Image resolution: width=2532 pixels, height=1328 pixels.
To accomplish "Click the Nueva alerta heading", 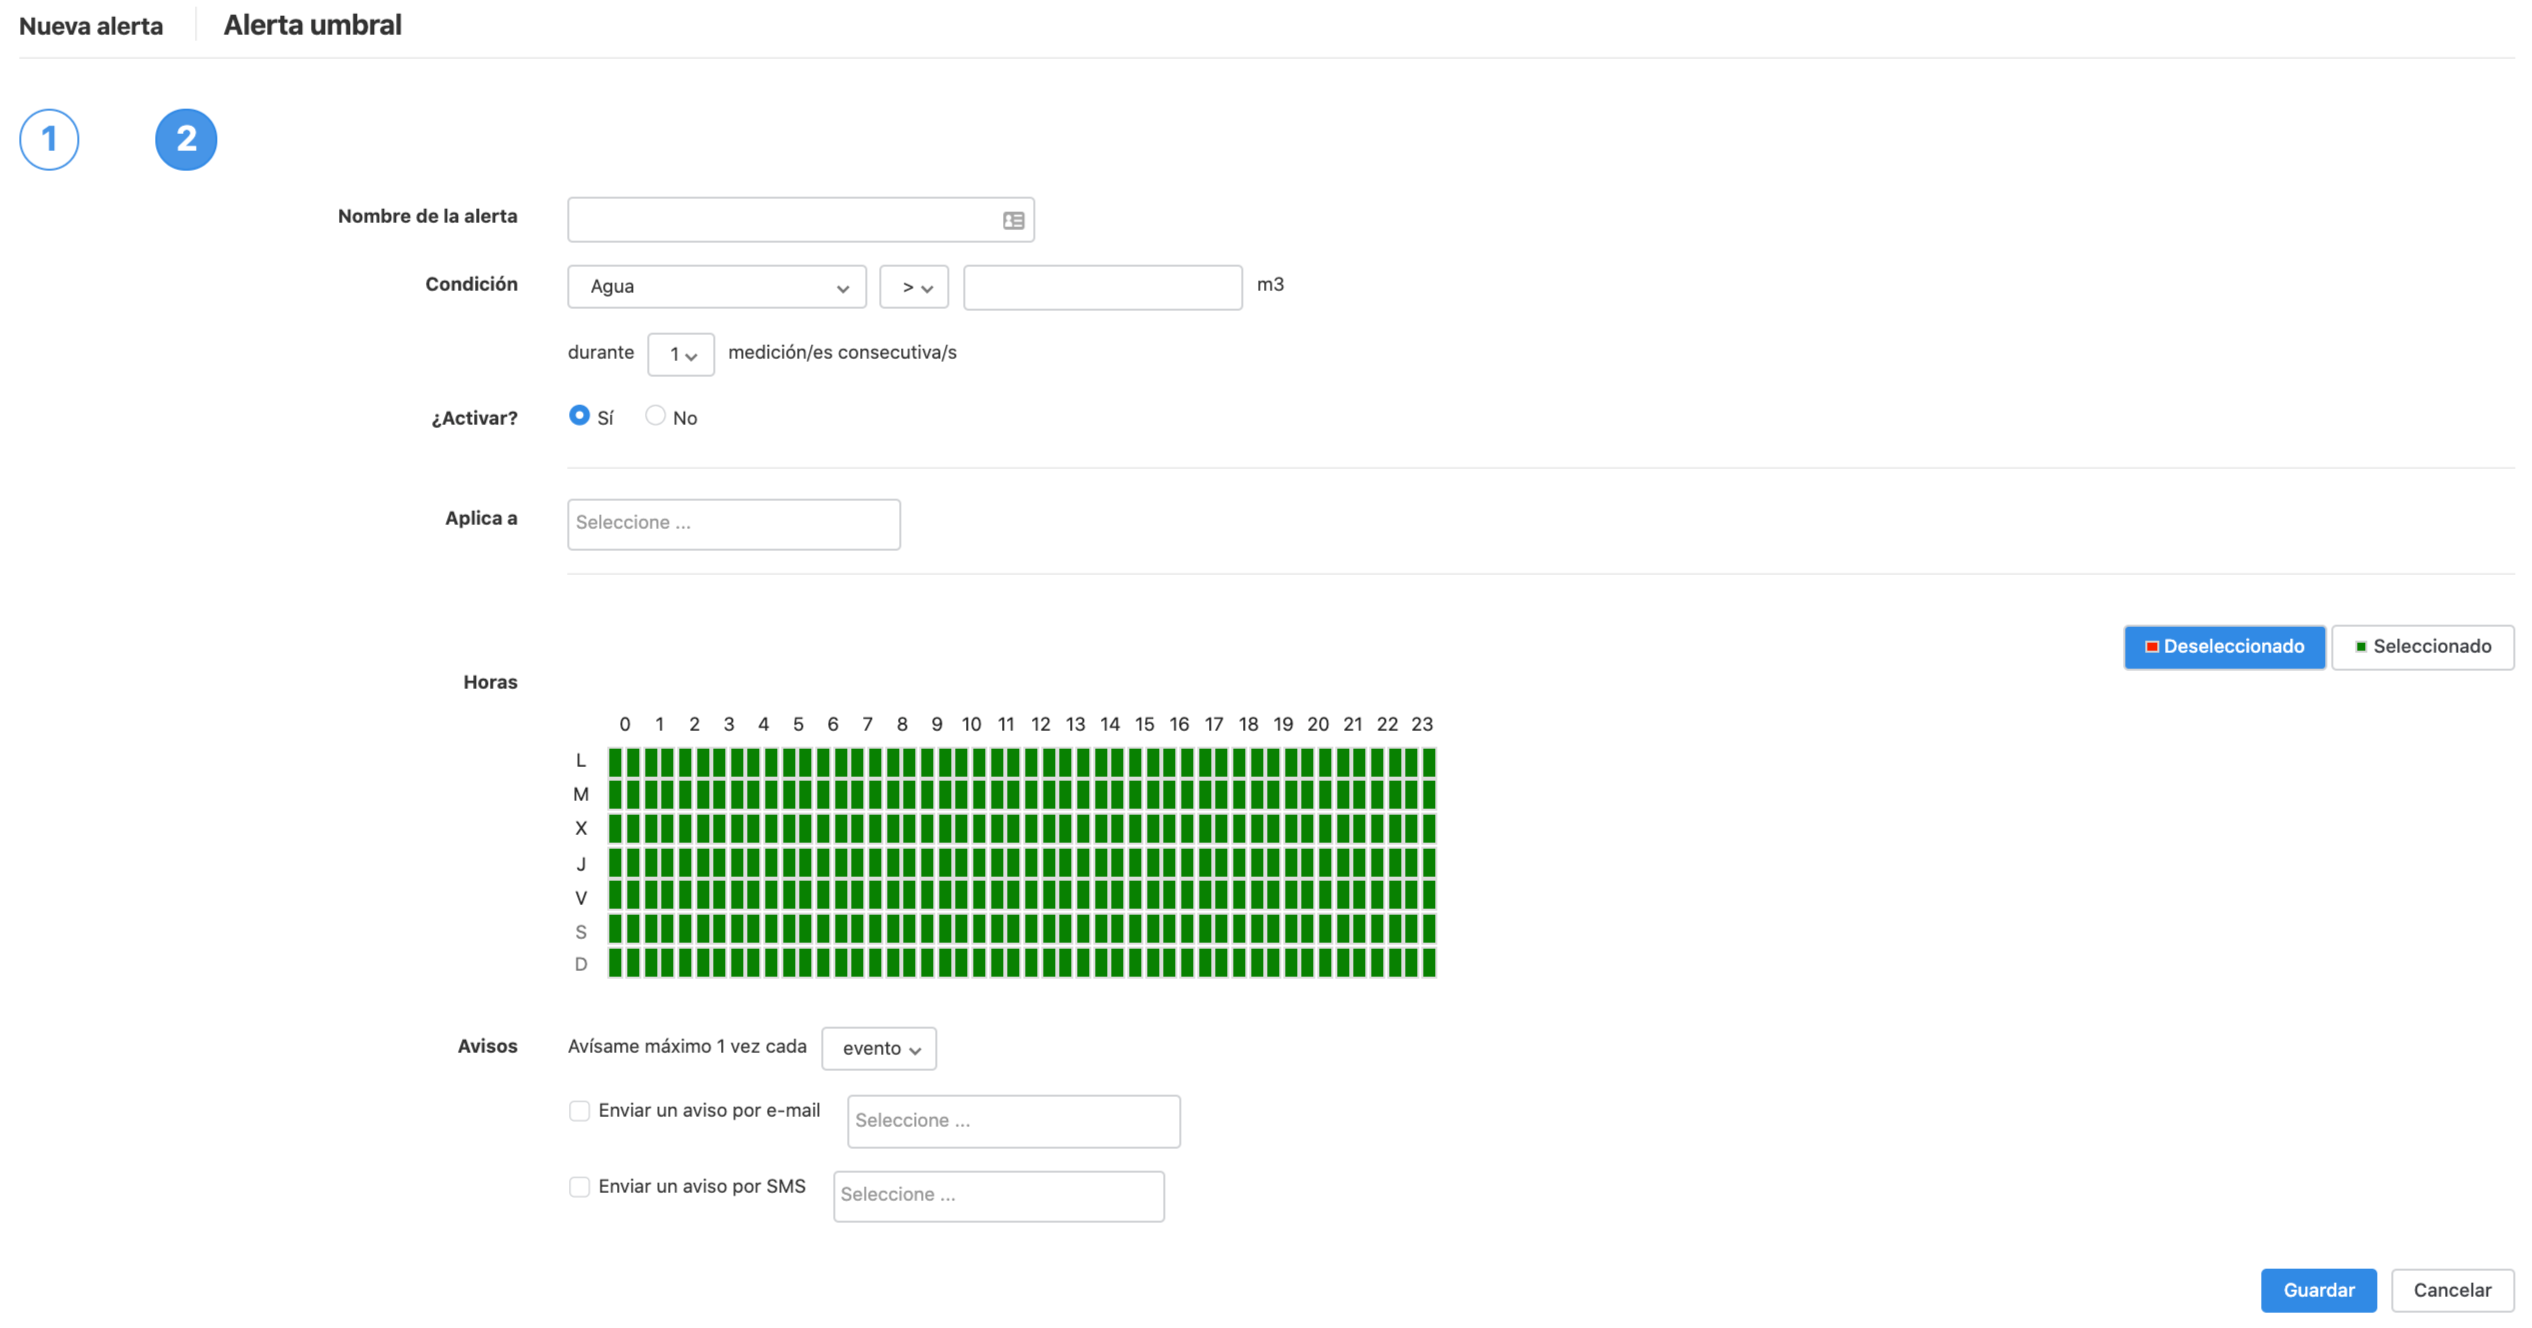I will tap(91, 26).
